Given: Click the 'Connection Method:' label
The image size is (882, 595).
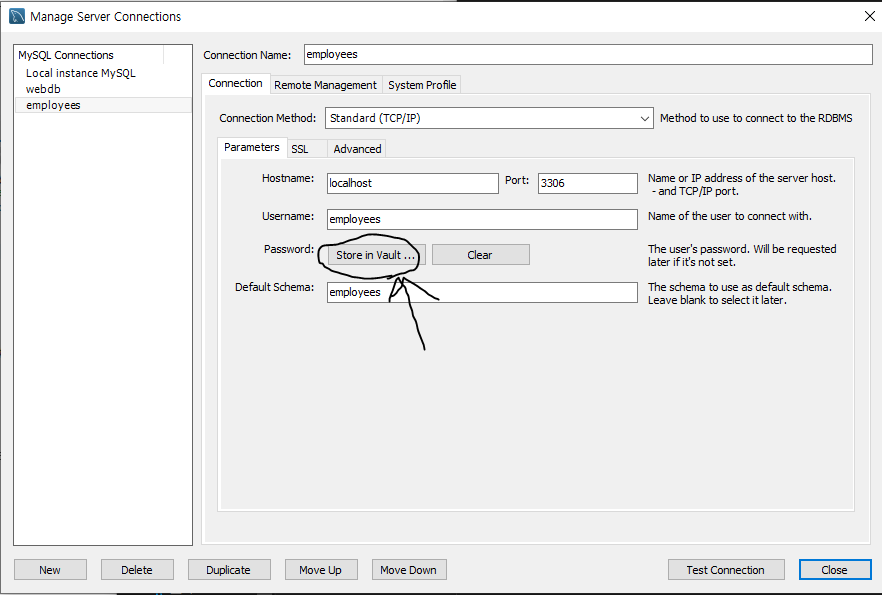Looking at the screenshot, I should [268, 118].
